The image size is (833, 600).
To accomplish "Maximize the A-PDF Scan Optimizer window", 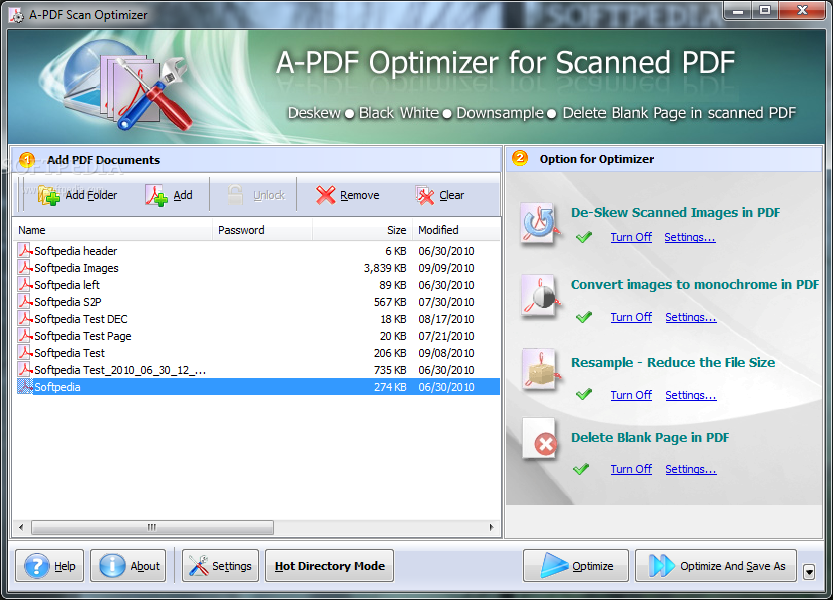I will pyautogui.click(x=765, y=11).
